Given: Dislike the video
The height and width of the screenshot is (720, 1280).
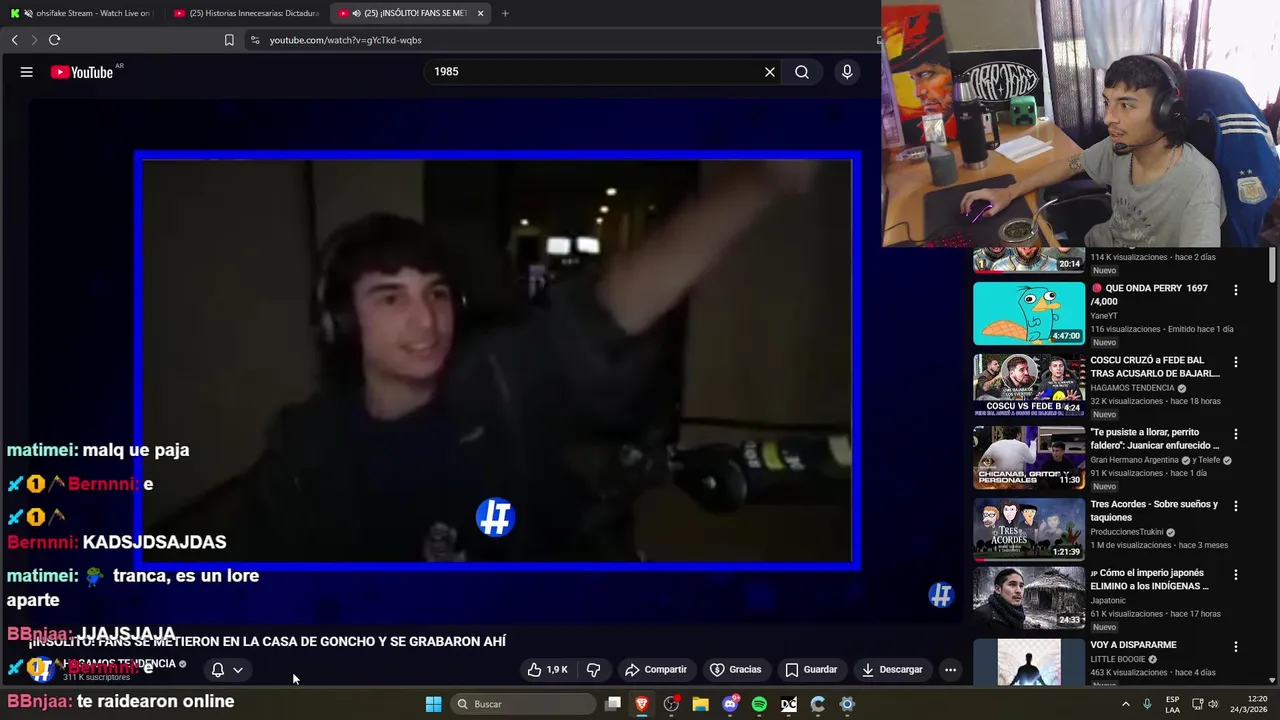Looking at the screenshot, I should click(593, 670).
